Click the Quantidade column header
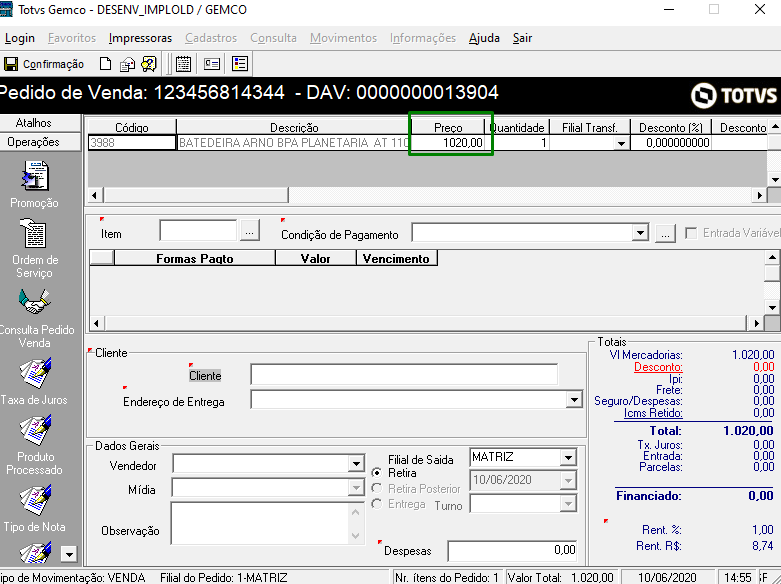The image size is (781, 584). point(517,128)
